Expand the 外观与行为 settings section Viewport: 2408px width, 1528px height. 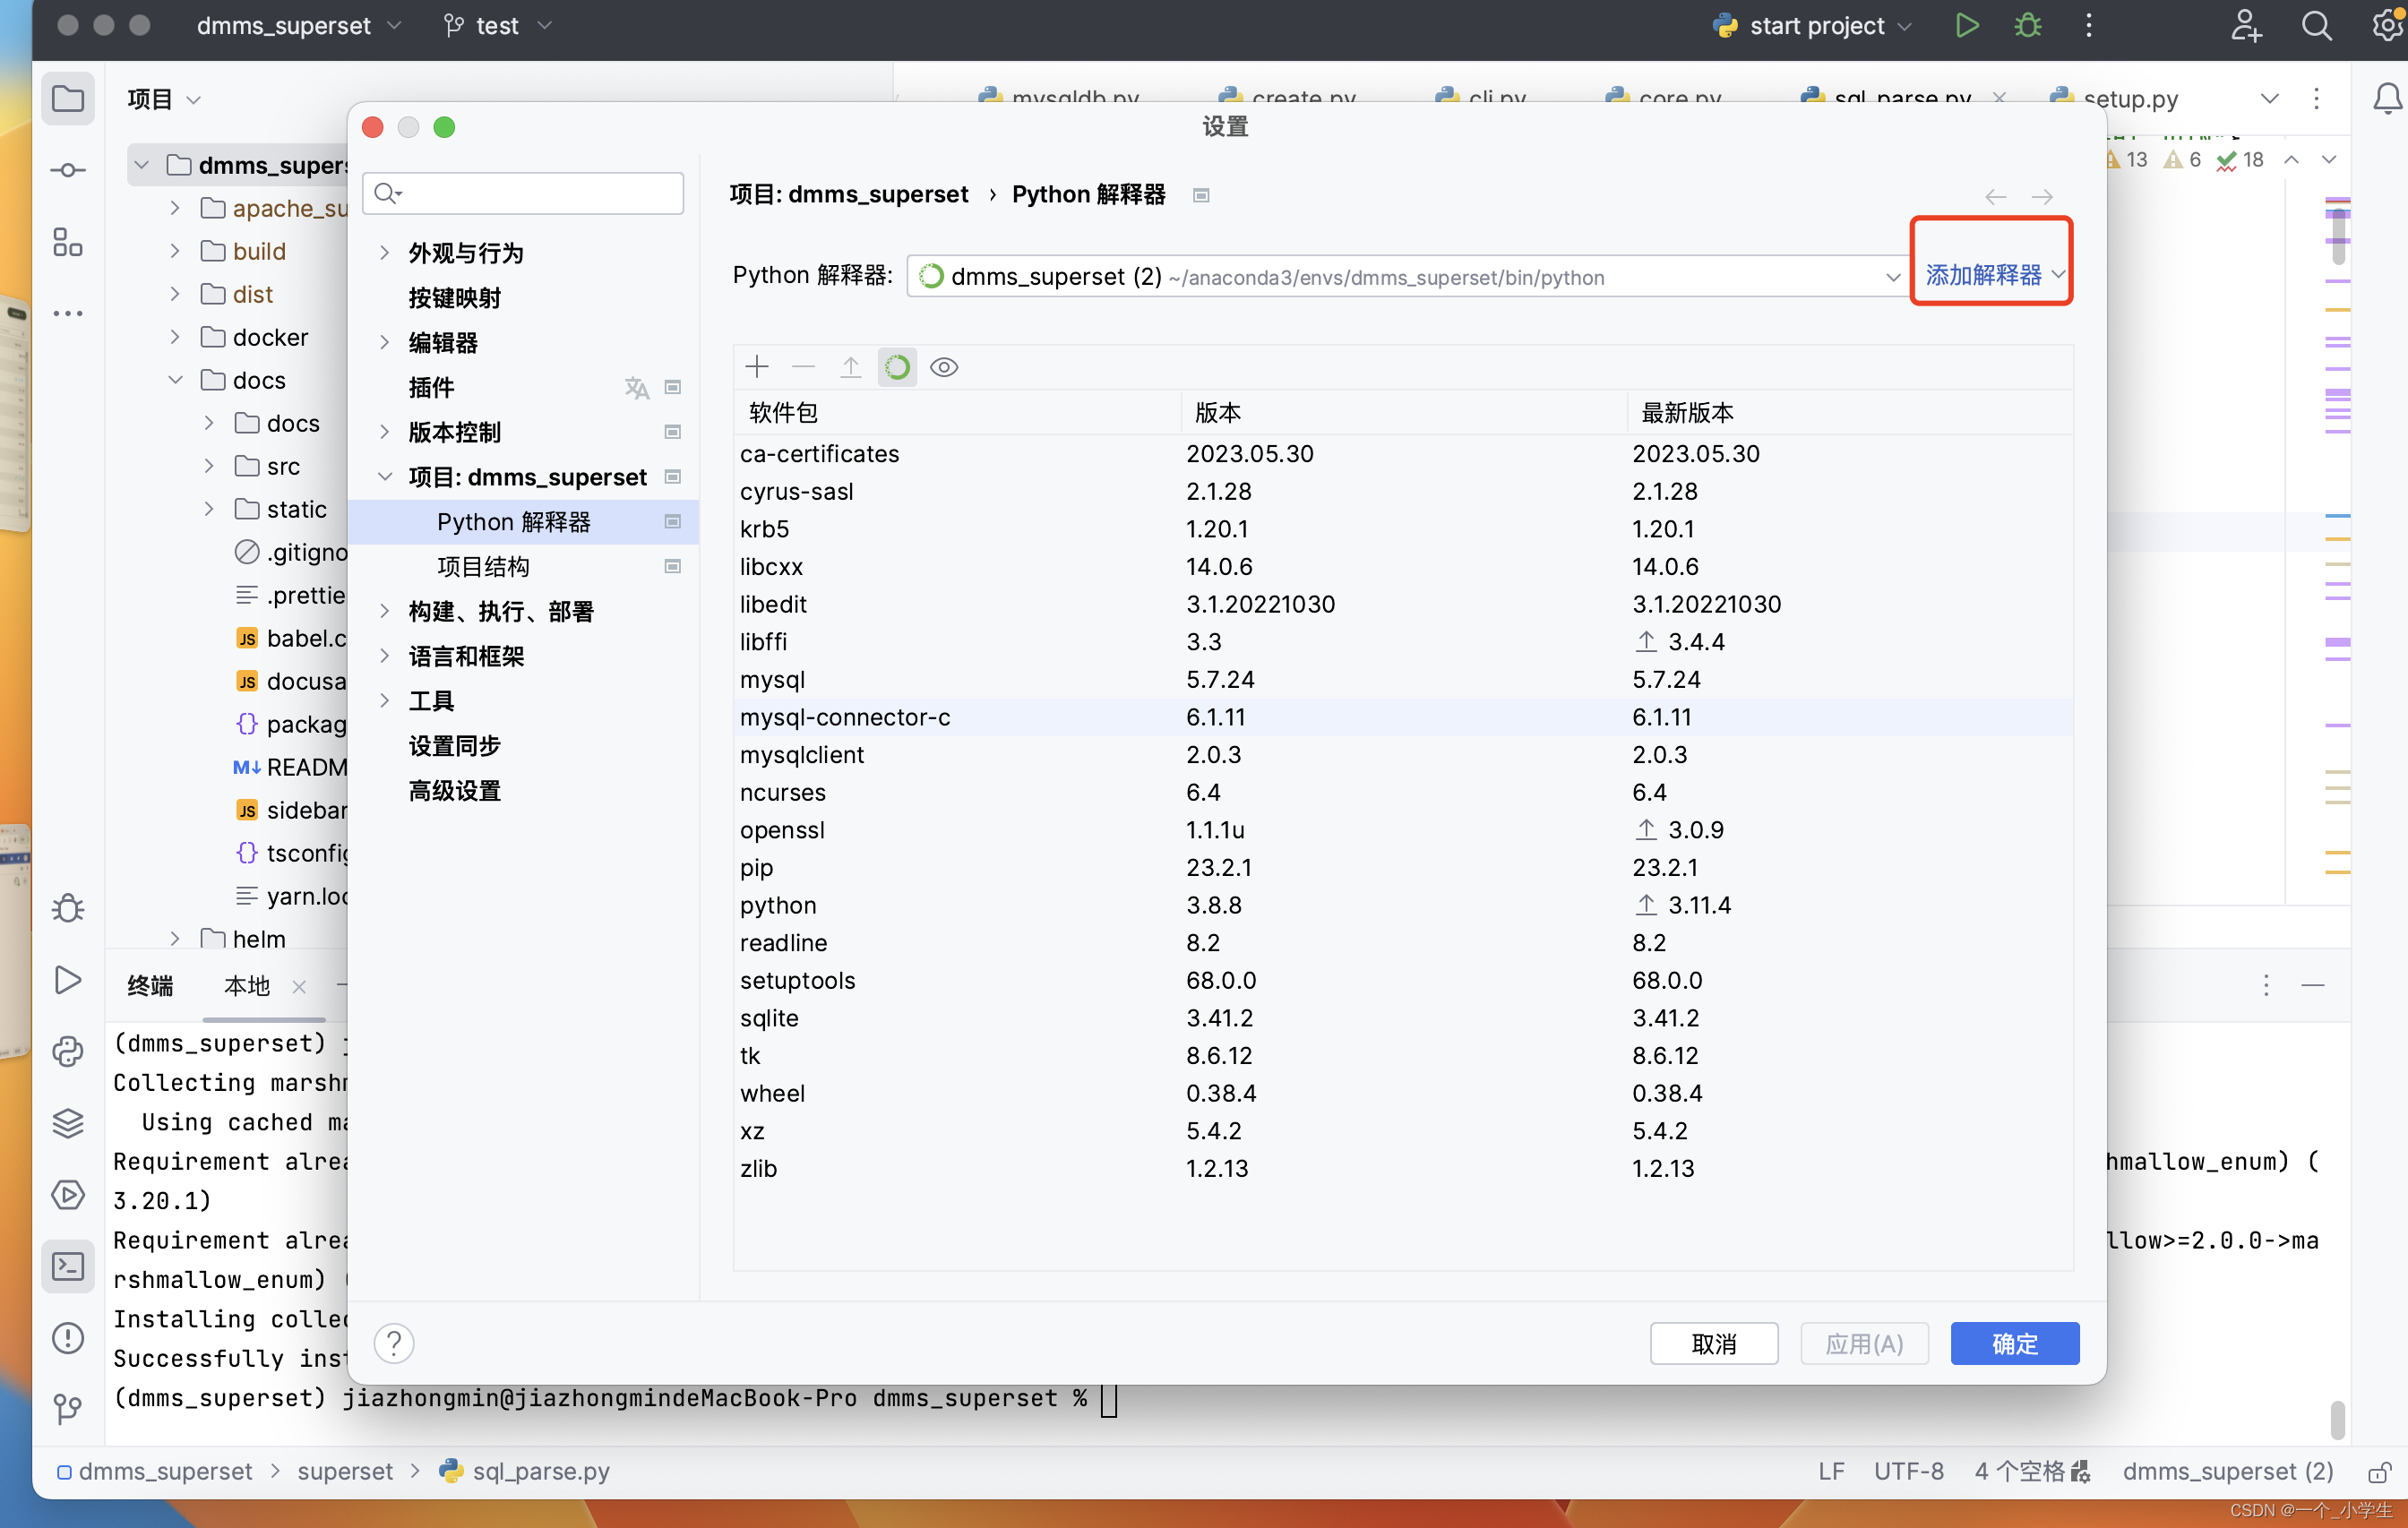click(x=384, y=253)
